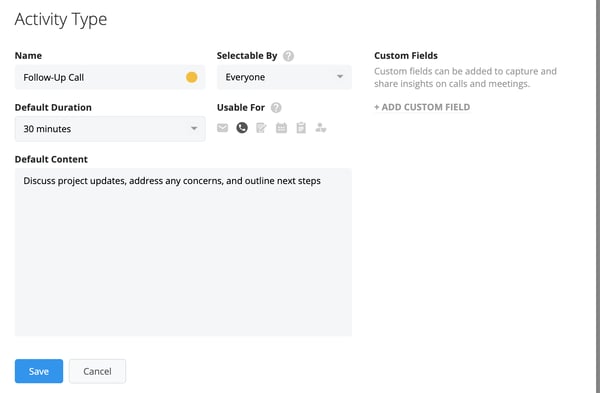Screen dimensions: 600x393
Task: Click the arrow on the Everyone combo box
Action: (x=340, y=77)
